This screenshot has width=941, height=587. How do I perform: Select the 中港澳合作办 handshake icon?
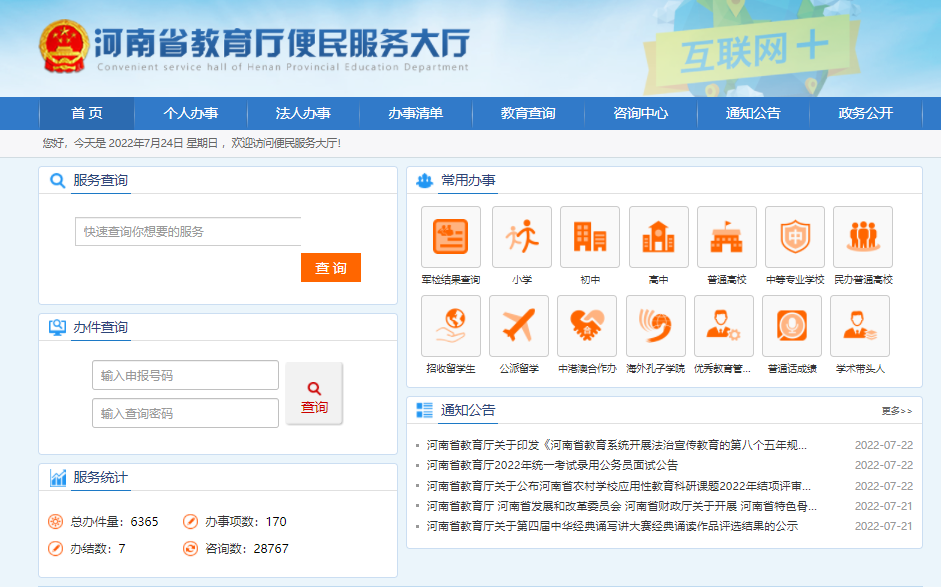pyautogui.click(x=587, y=326)
